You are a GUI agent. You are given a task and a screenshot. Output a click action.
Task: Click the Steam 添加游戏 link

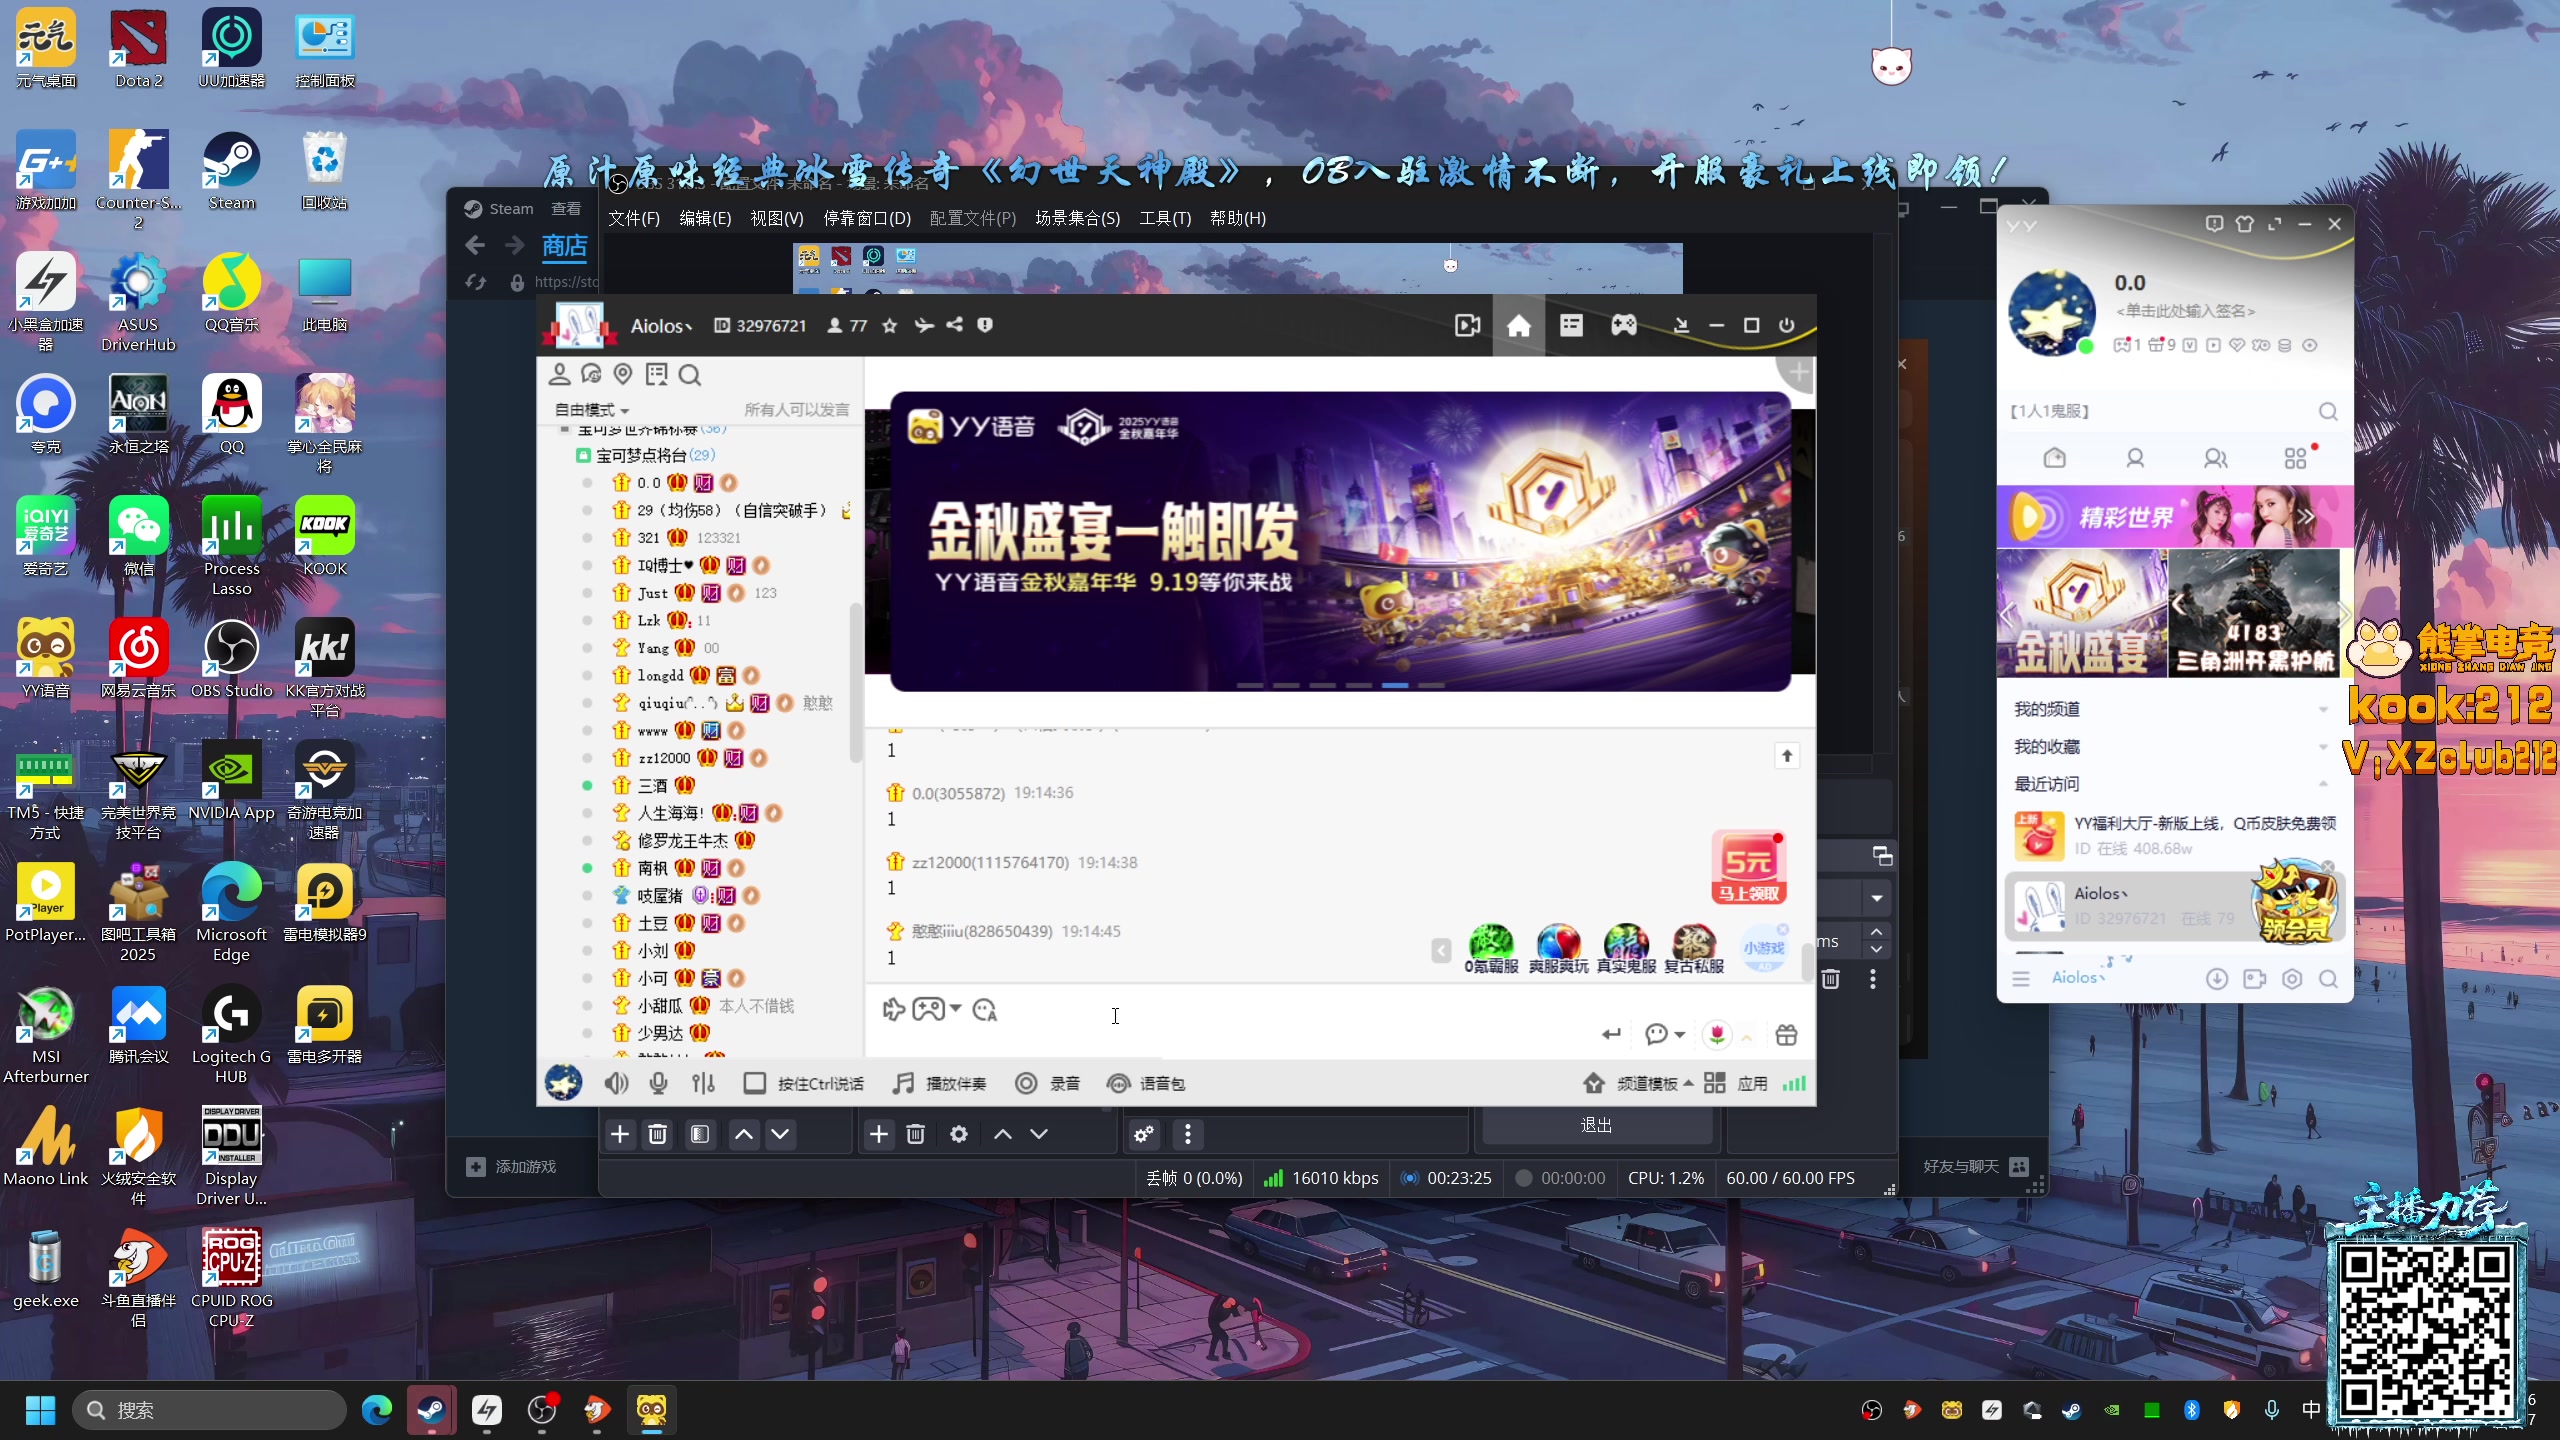tap(511, 1167)
